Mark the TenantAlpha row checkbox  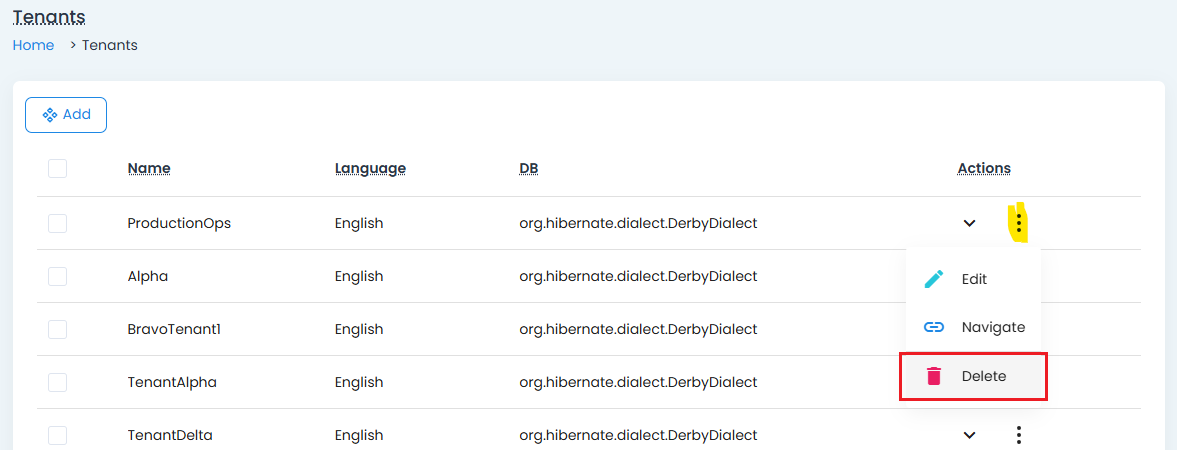57,382
